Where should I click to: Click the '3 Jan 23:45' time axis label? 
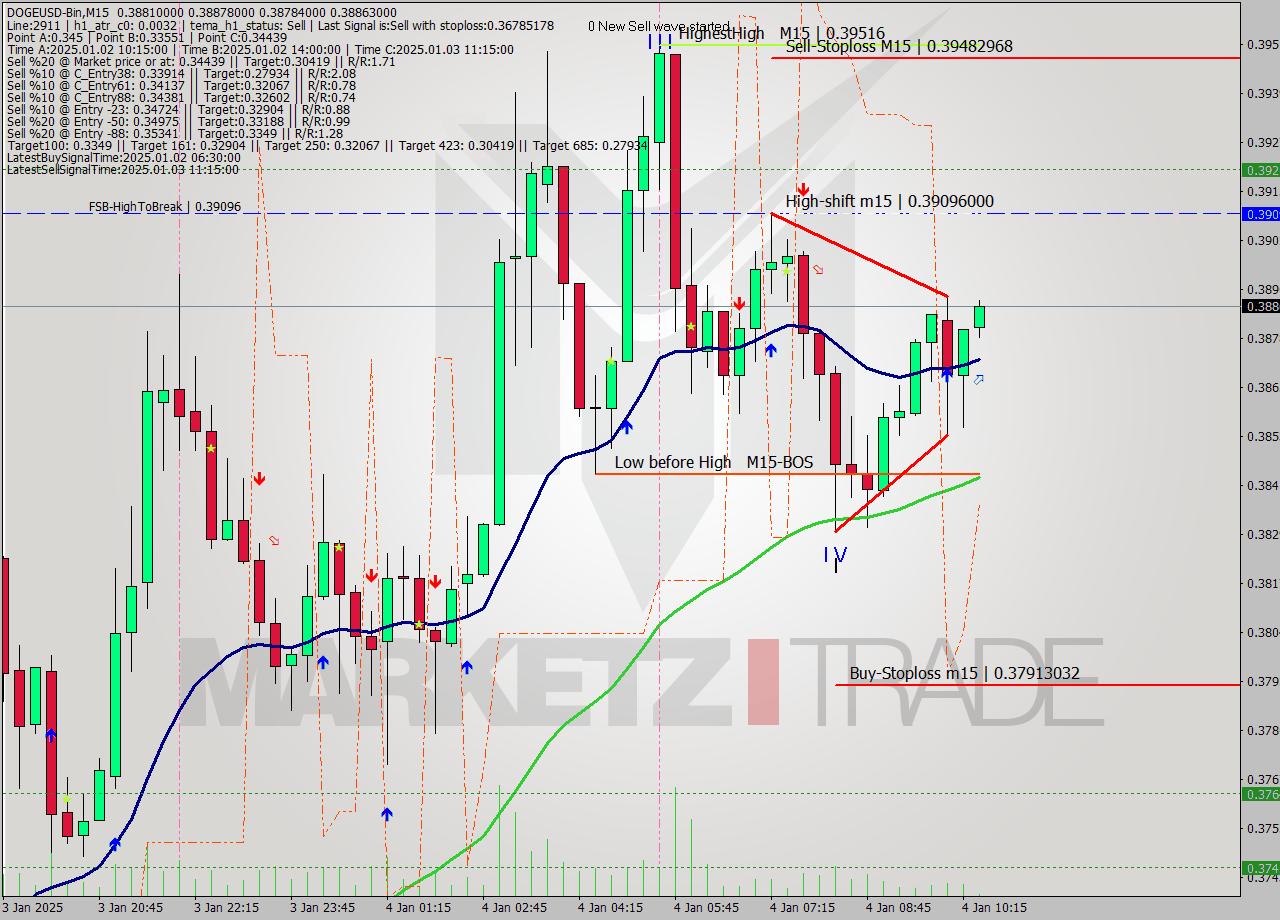pyautogui.click(x=323, y=908)
